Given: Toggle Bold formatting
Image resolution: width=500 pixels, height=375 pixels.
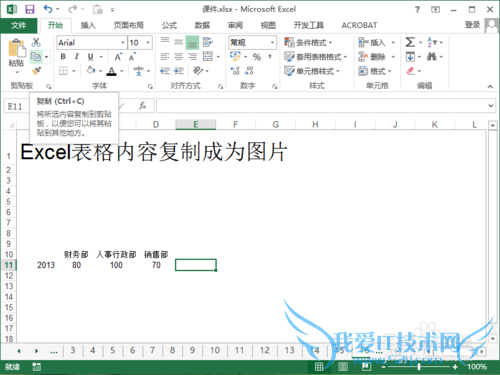Looking at the screenshot, I should (63, 57).
